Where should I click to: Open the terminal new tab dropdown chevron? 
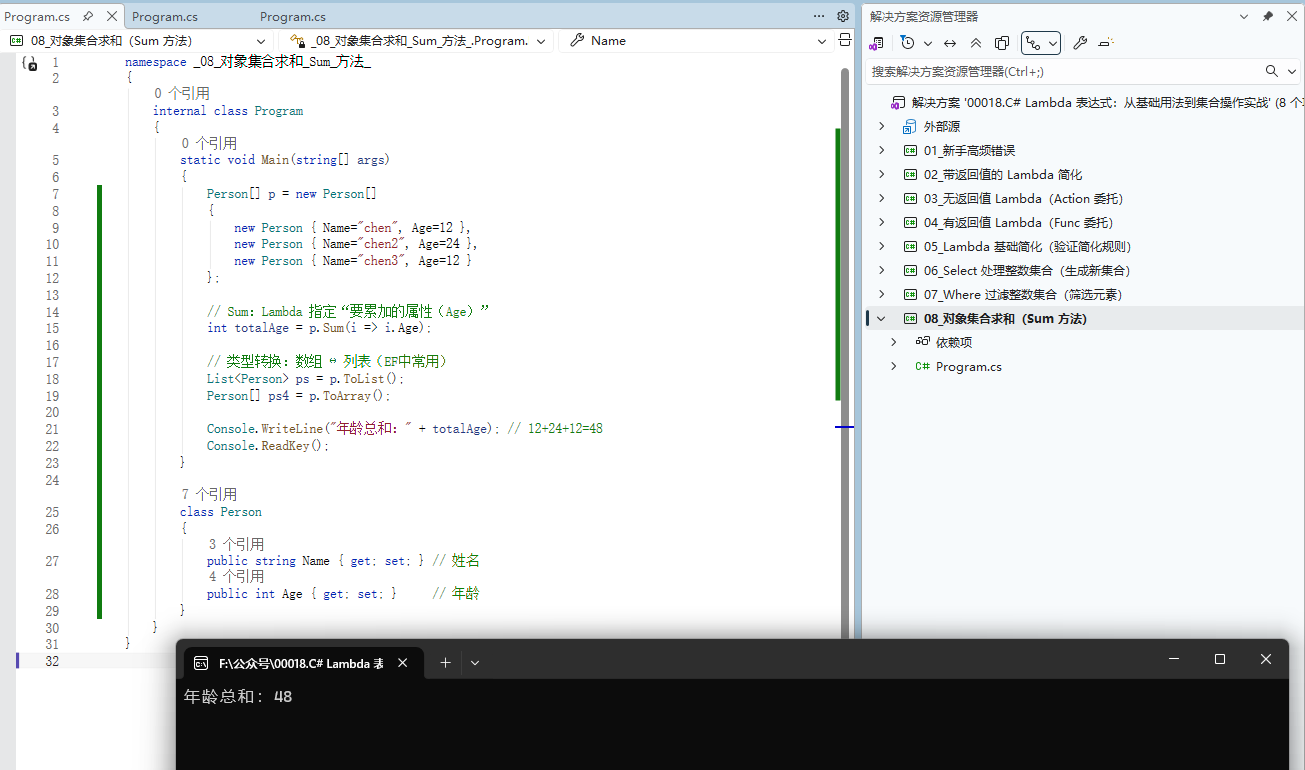pyautogui.click(x=475, y=662)
